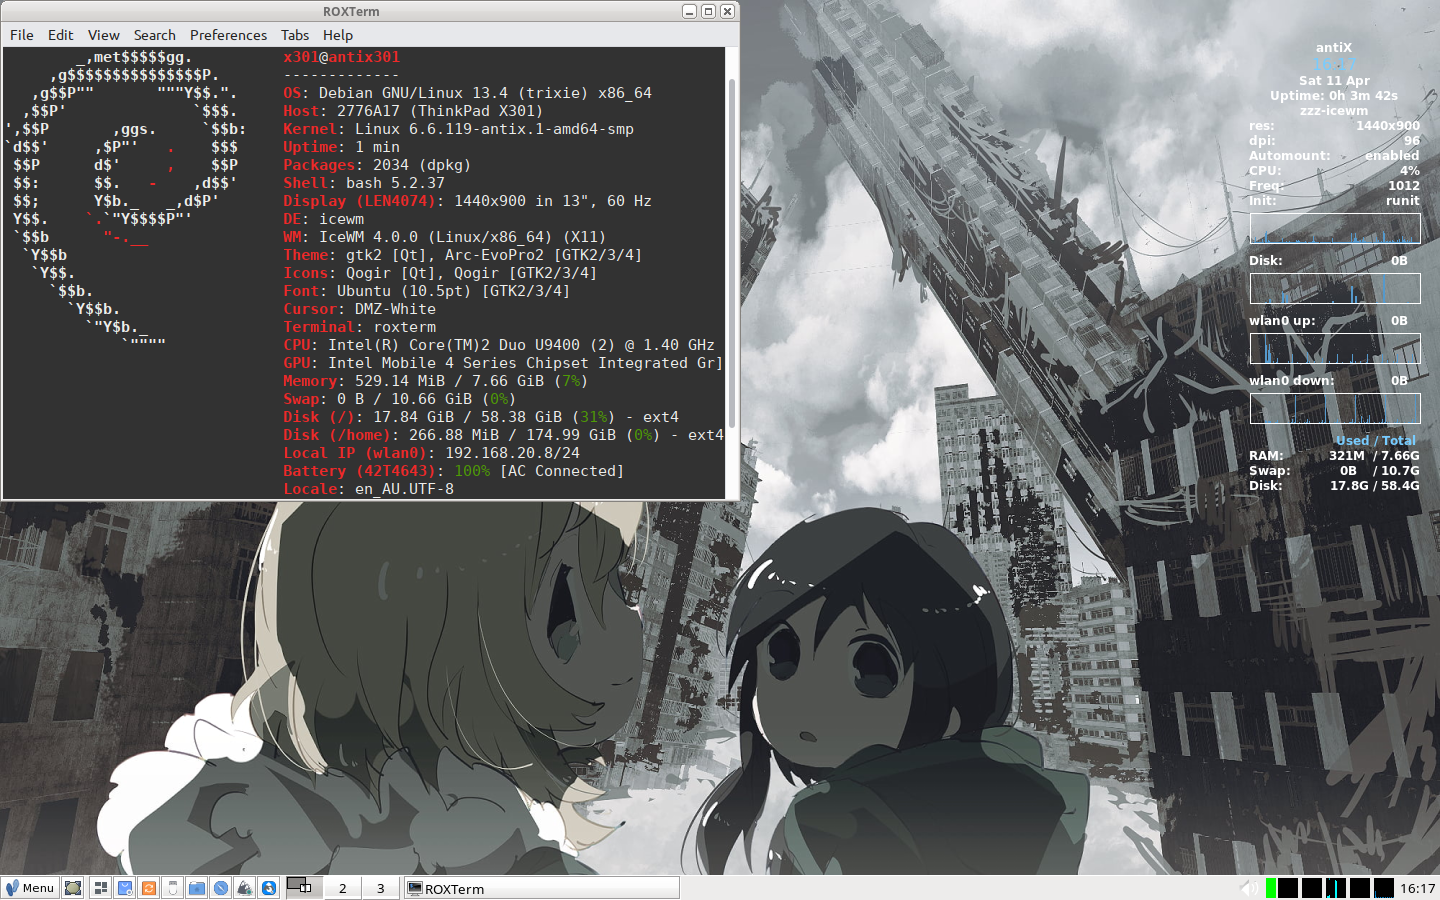
Task: Click the 'Packages: 2034 (dpkg)' line
Action: click(x=377, y=165)
